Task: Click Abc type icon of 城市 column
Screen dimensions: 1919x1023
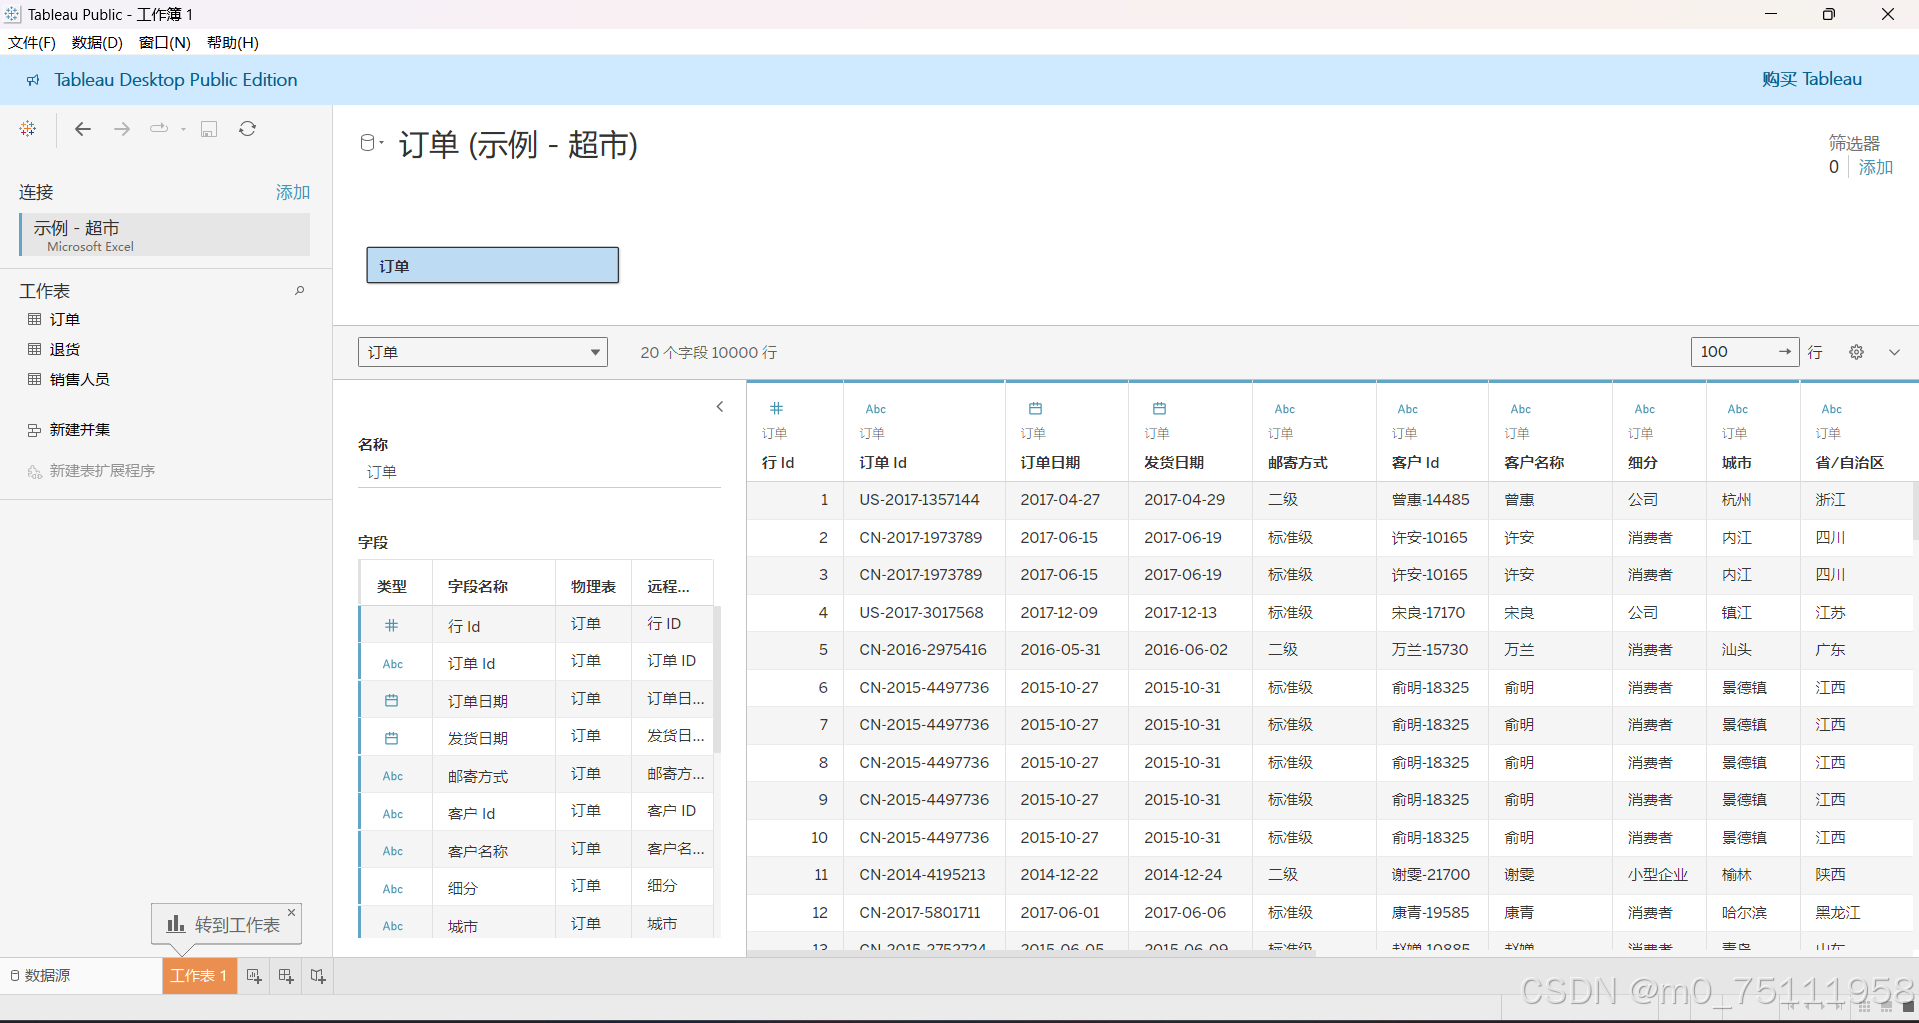Action: pyautogui.click(x=1738, y=409)
